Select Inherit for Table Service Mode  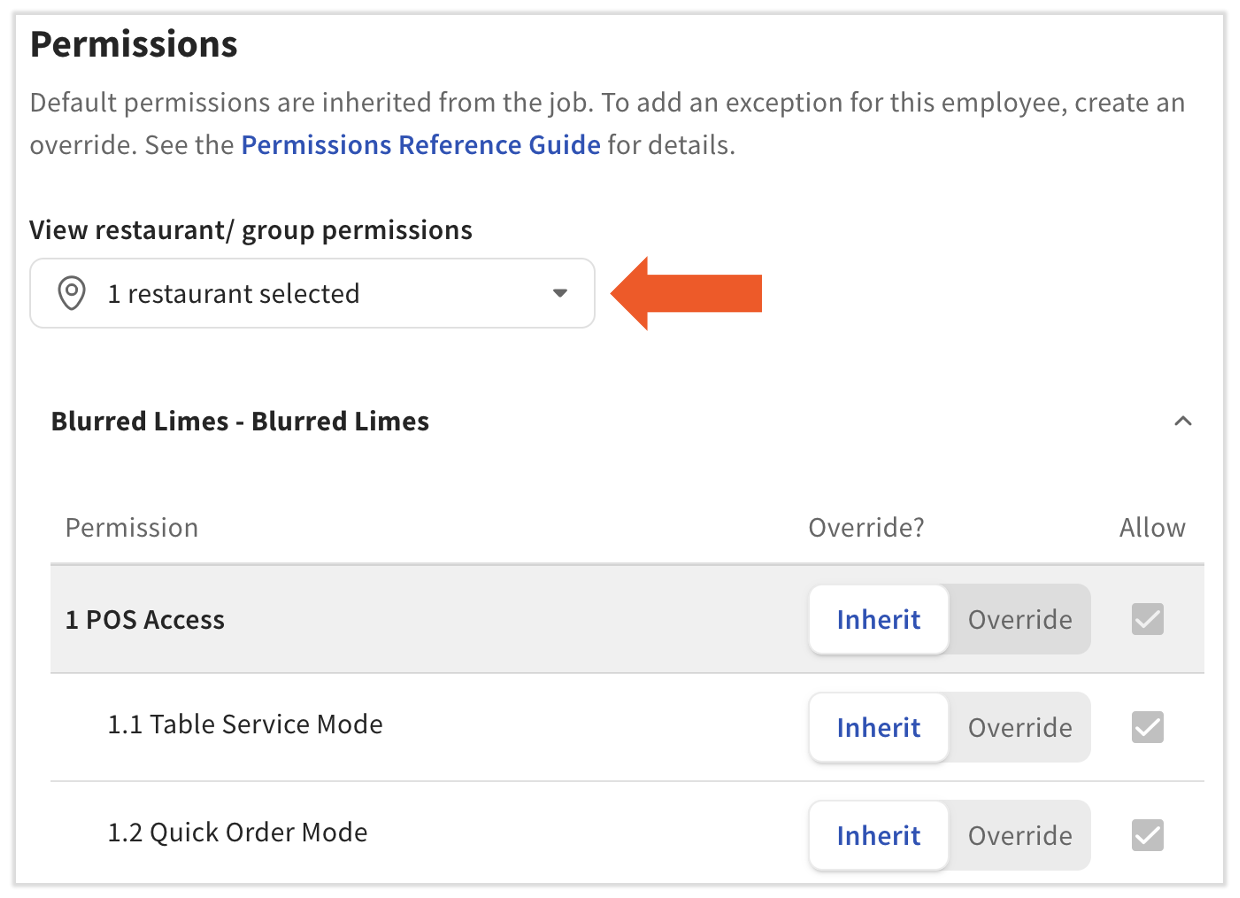point(878,727)
